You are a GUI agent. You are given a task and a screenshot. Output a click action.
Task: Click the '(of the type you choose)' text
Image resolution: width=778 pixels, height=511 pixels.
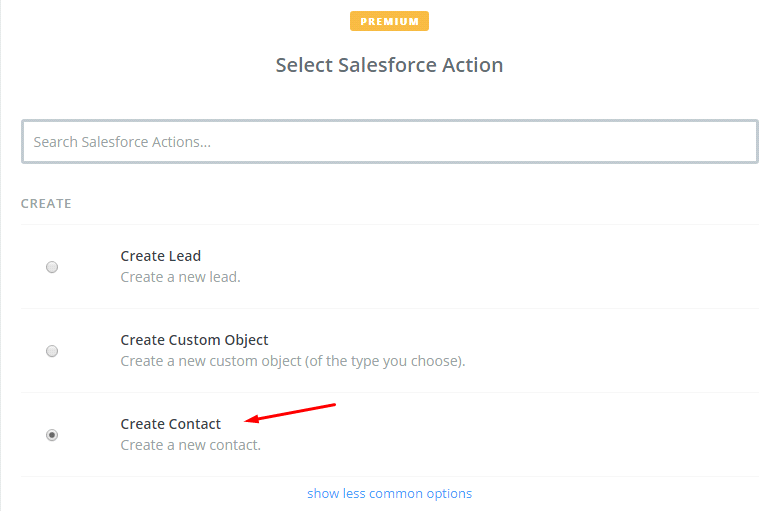389,361
